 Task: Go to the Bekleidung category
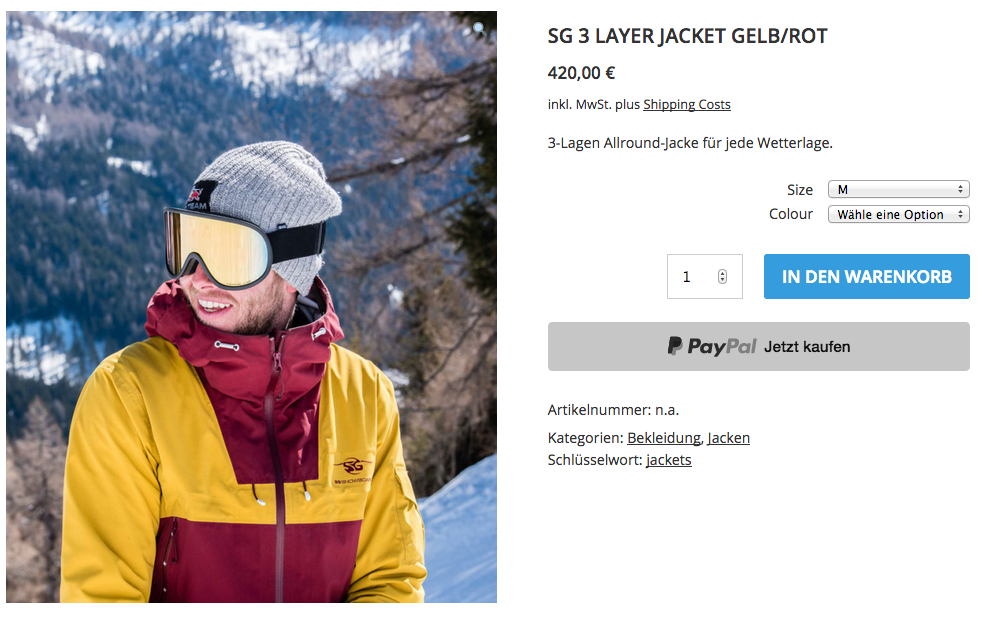pyautogui.click(x=664, y=438)
